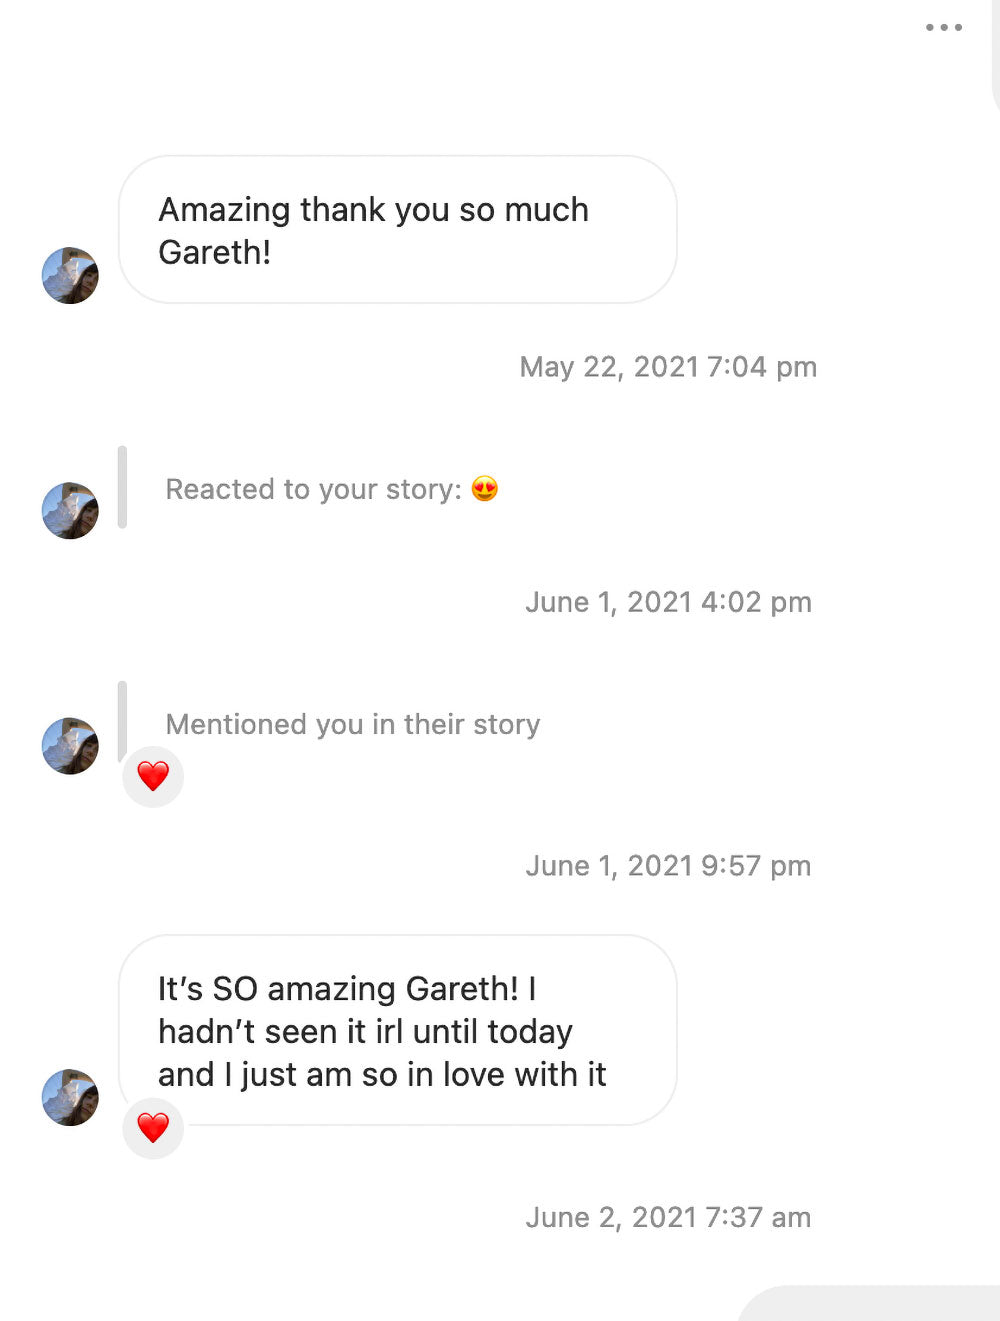1000x1321 pixels.
Task: Click the heart-eyes emoji story reaction
Action: click(x=485, y=489)
